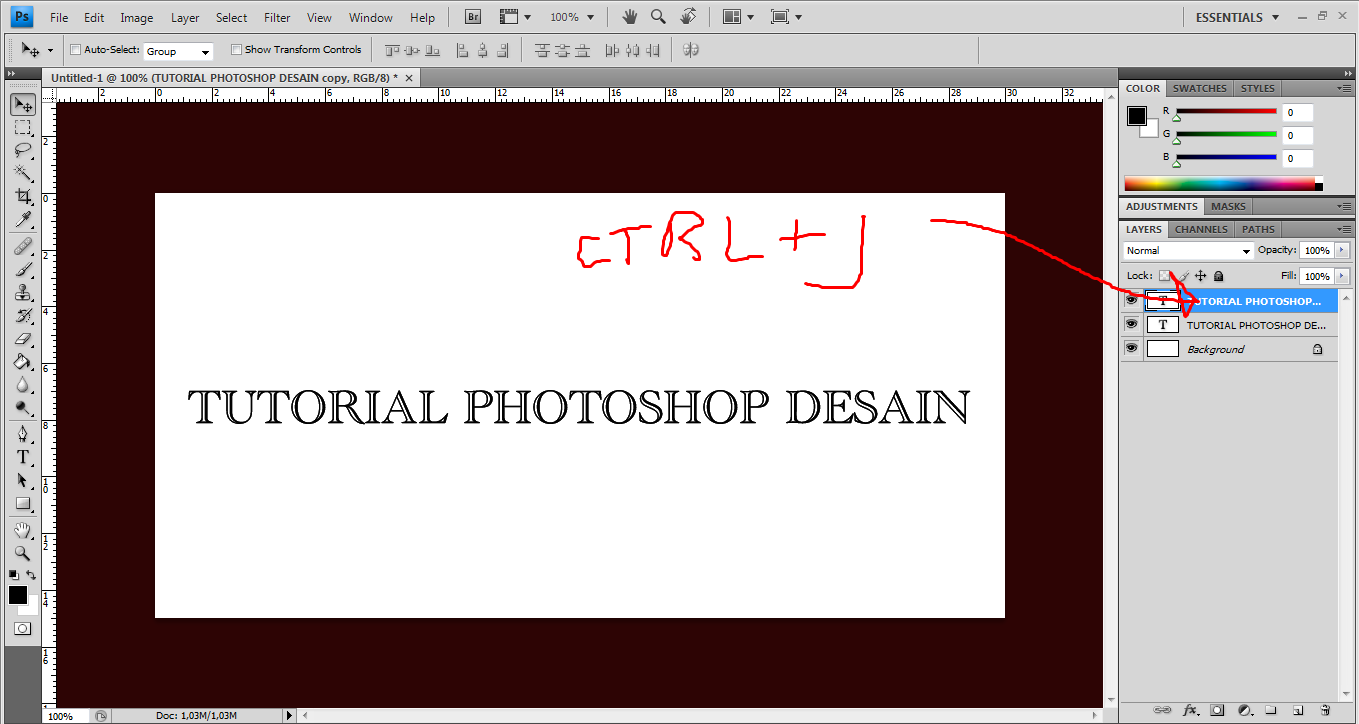1359x724 pixels.
Task: Select the Horizontal Type tool
Action: 23,457
